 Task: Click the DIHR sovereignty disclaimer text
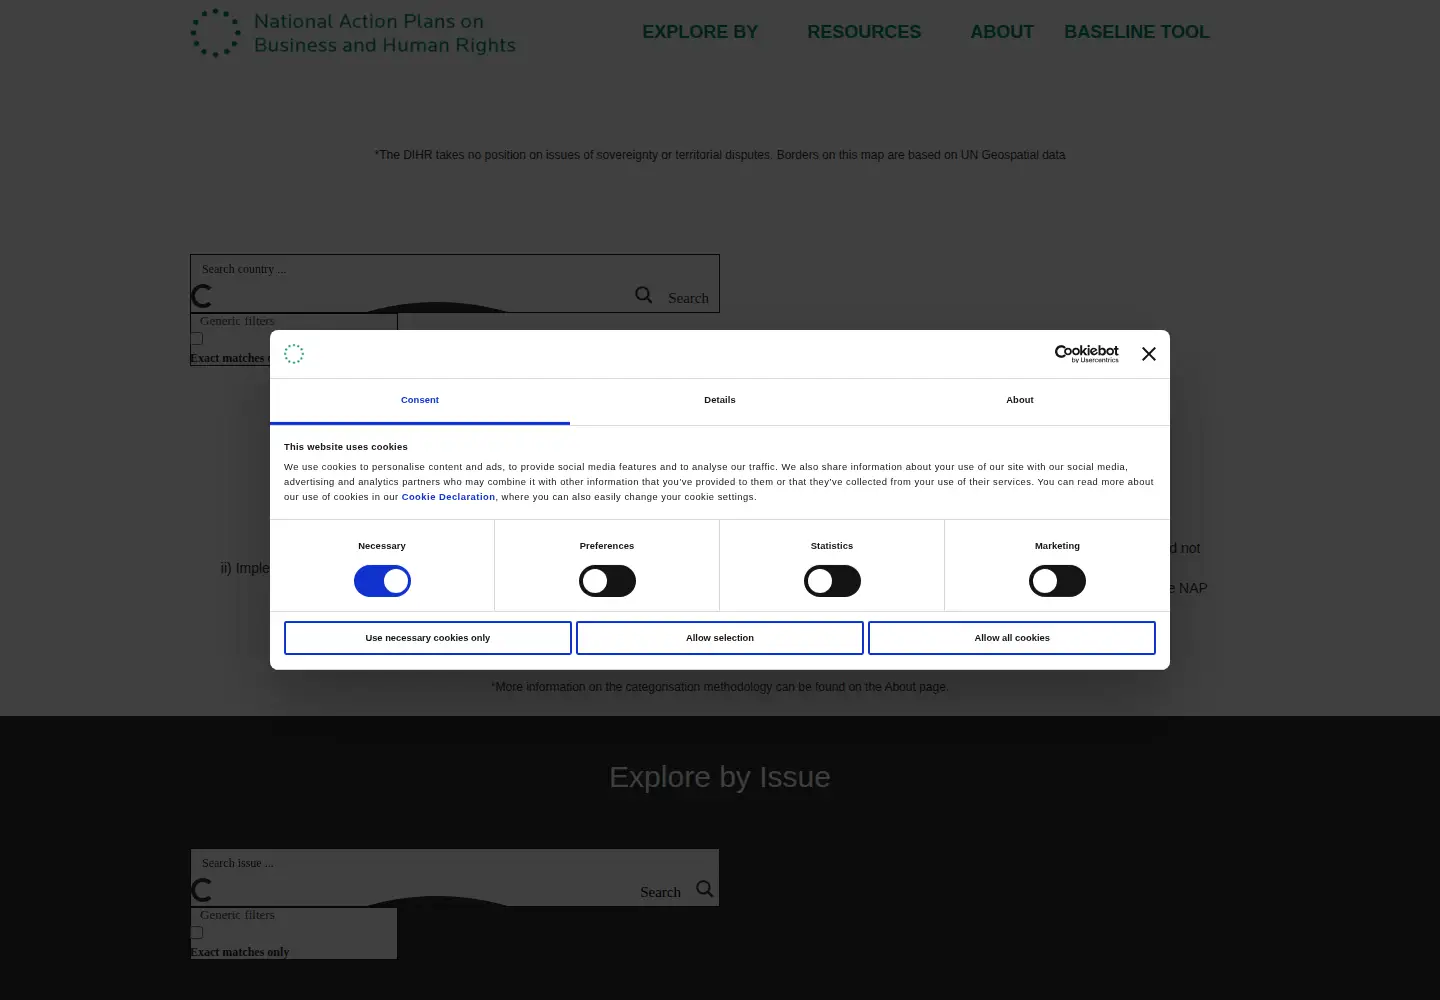pos(720,155)
